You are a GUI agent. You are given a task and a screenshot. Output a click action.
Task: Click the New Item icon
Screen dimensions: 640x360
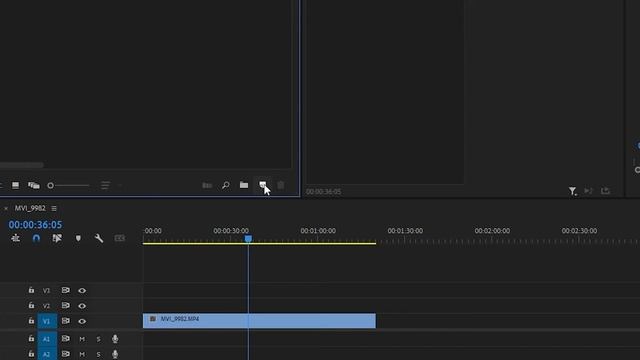pos(262,185)
